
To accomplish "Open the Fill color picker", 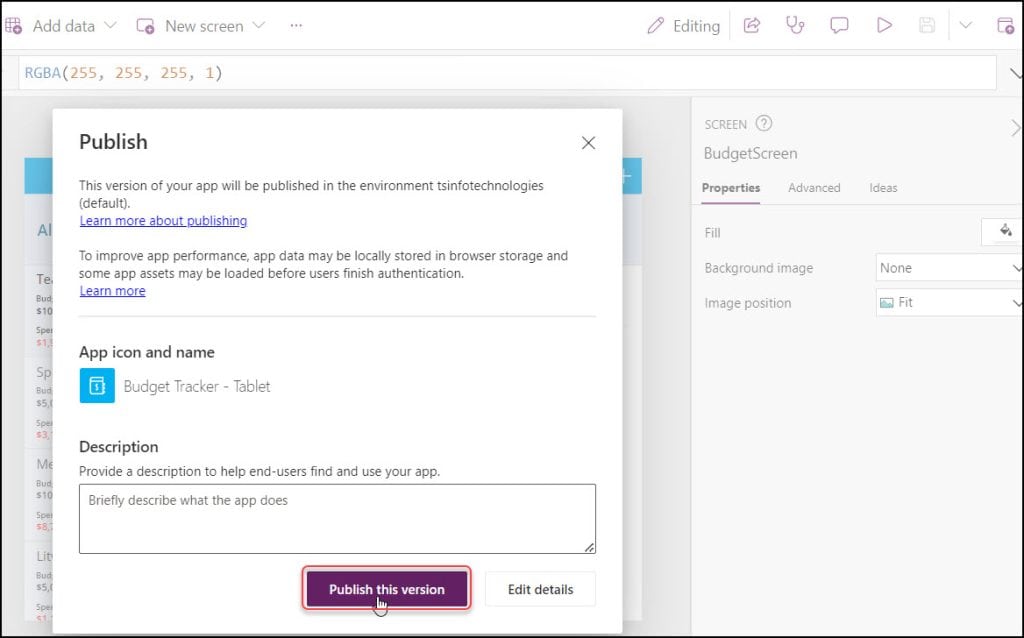I will [x=1004, y=231].
